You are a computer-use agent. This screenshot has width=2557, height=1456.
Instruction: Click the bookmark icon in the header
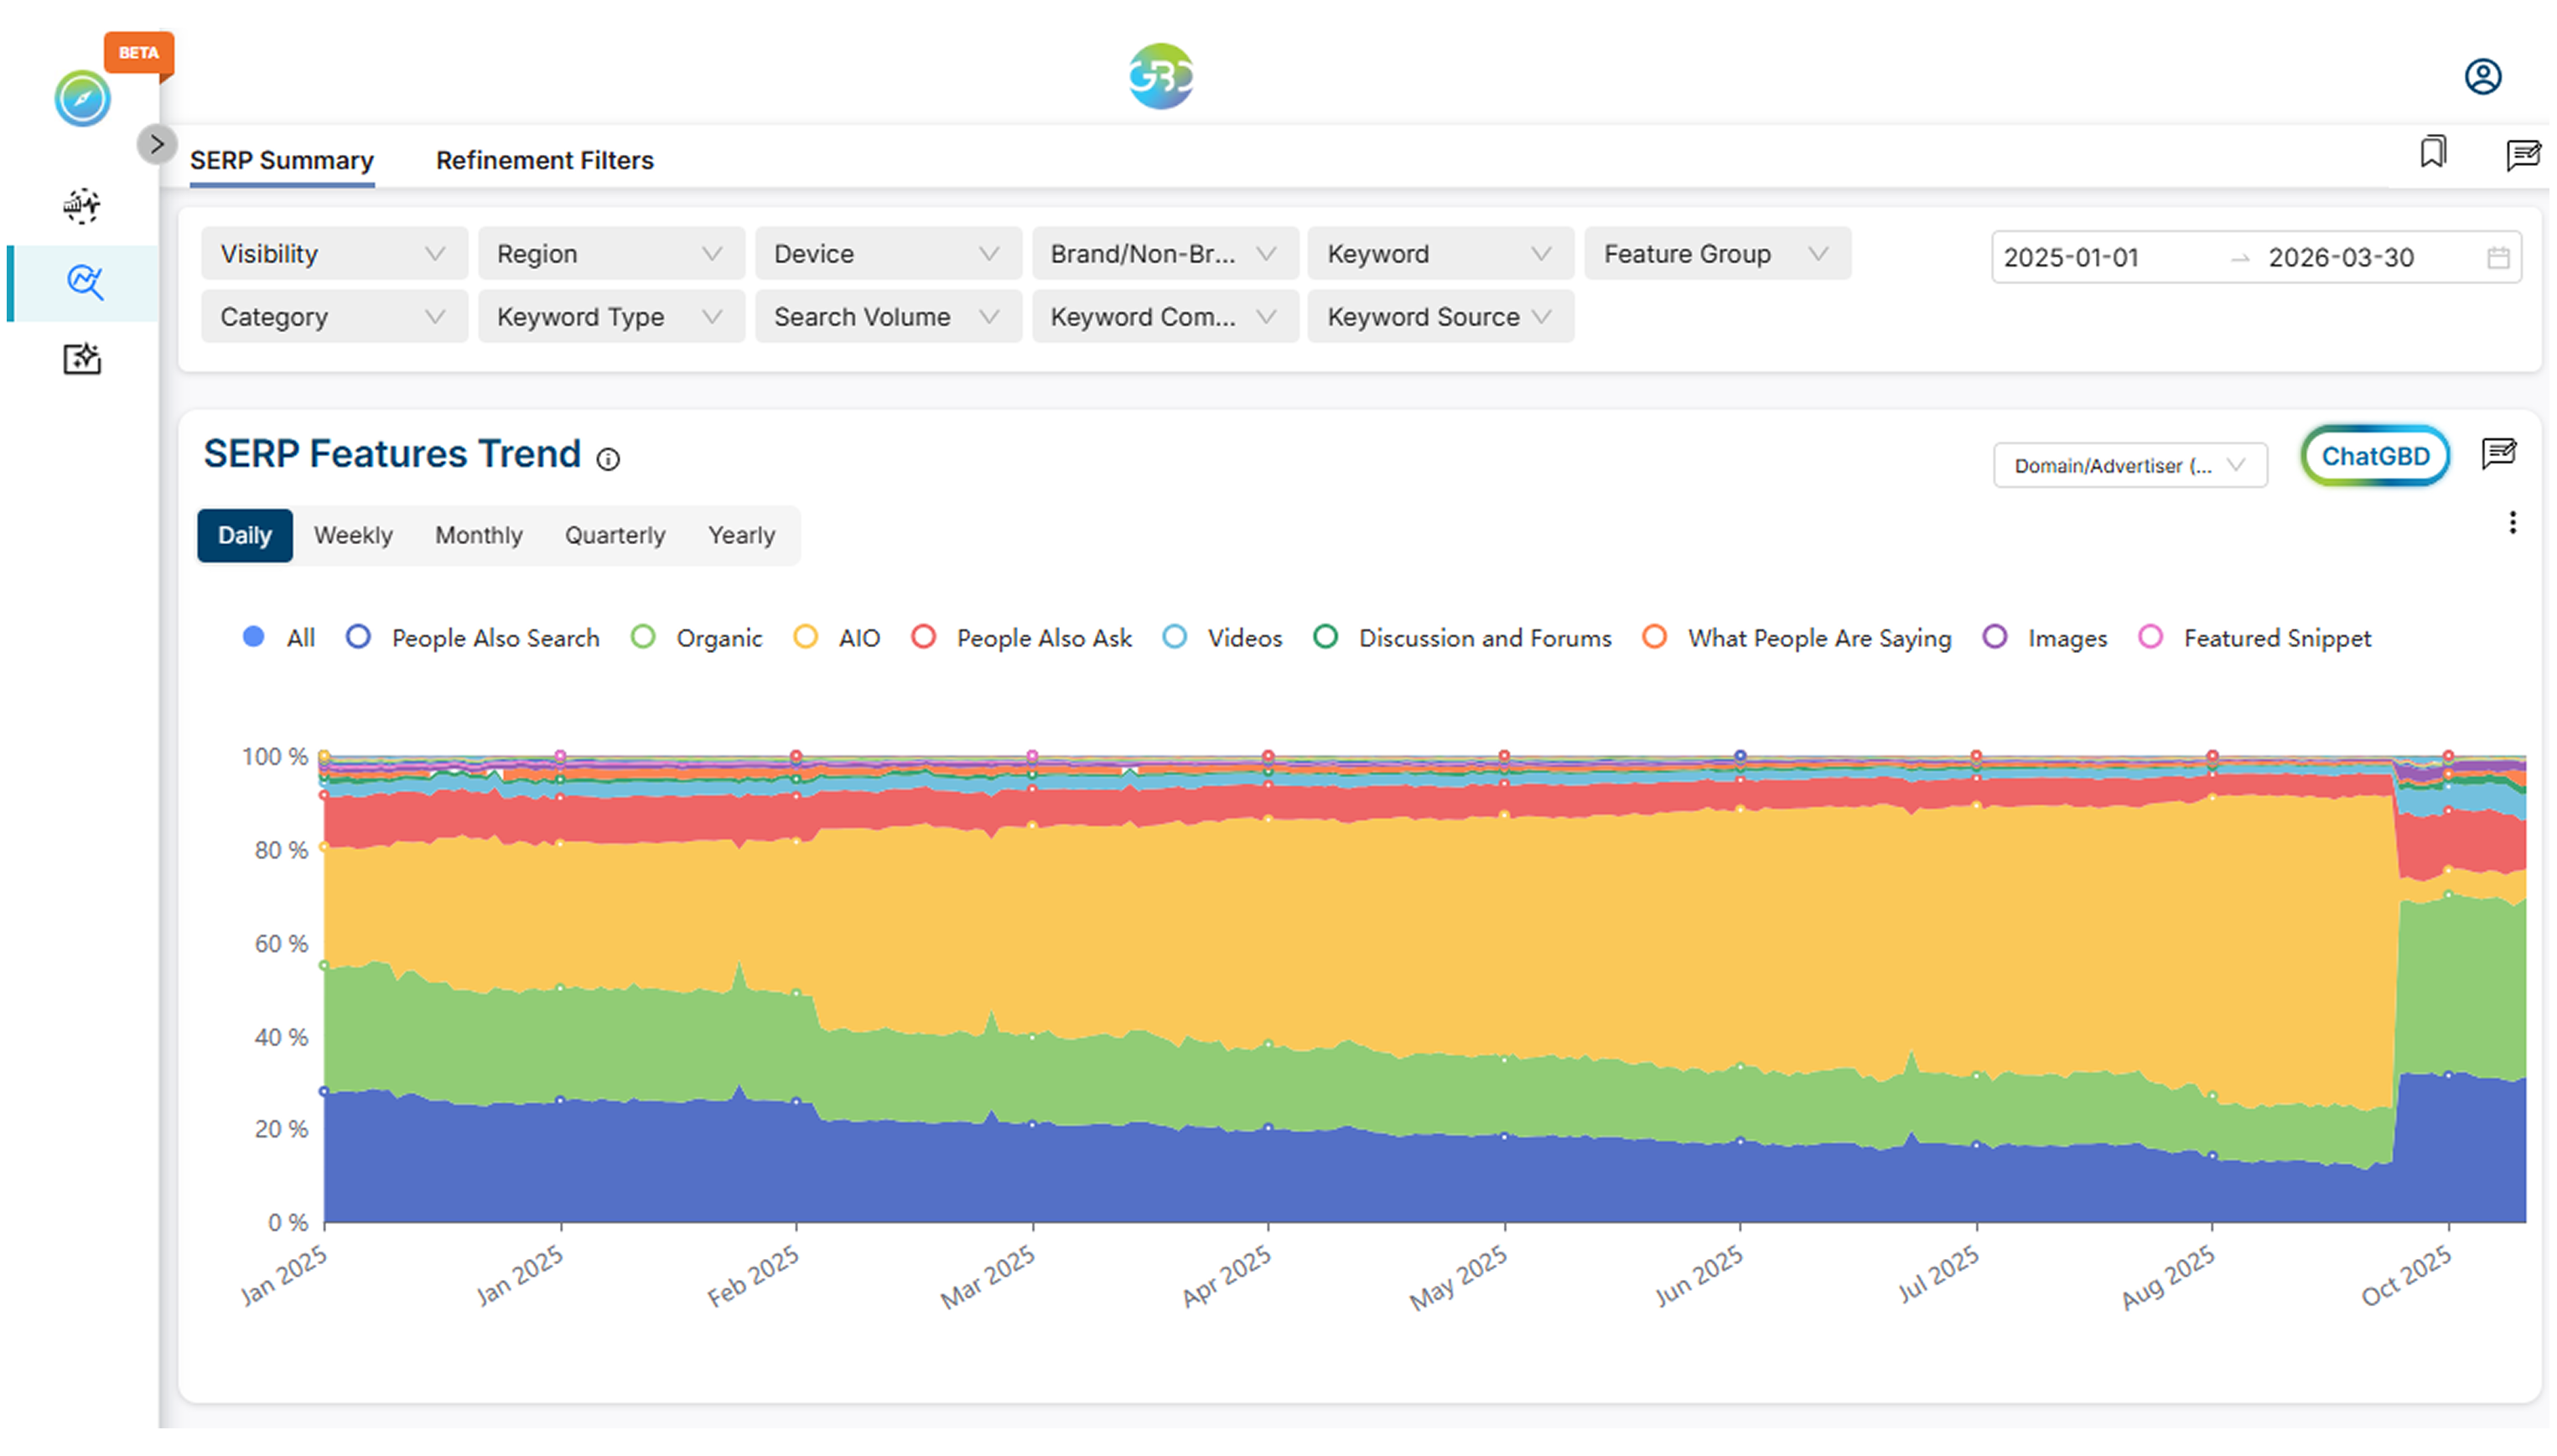[x=2432, y=153]
